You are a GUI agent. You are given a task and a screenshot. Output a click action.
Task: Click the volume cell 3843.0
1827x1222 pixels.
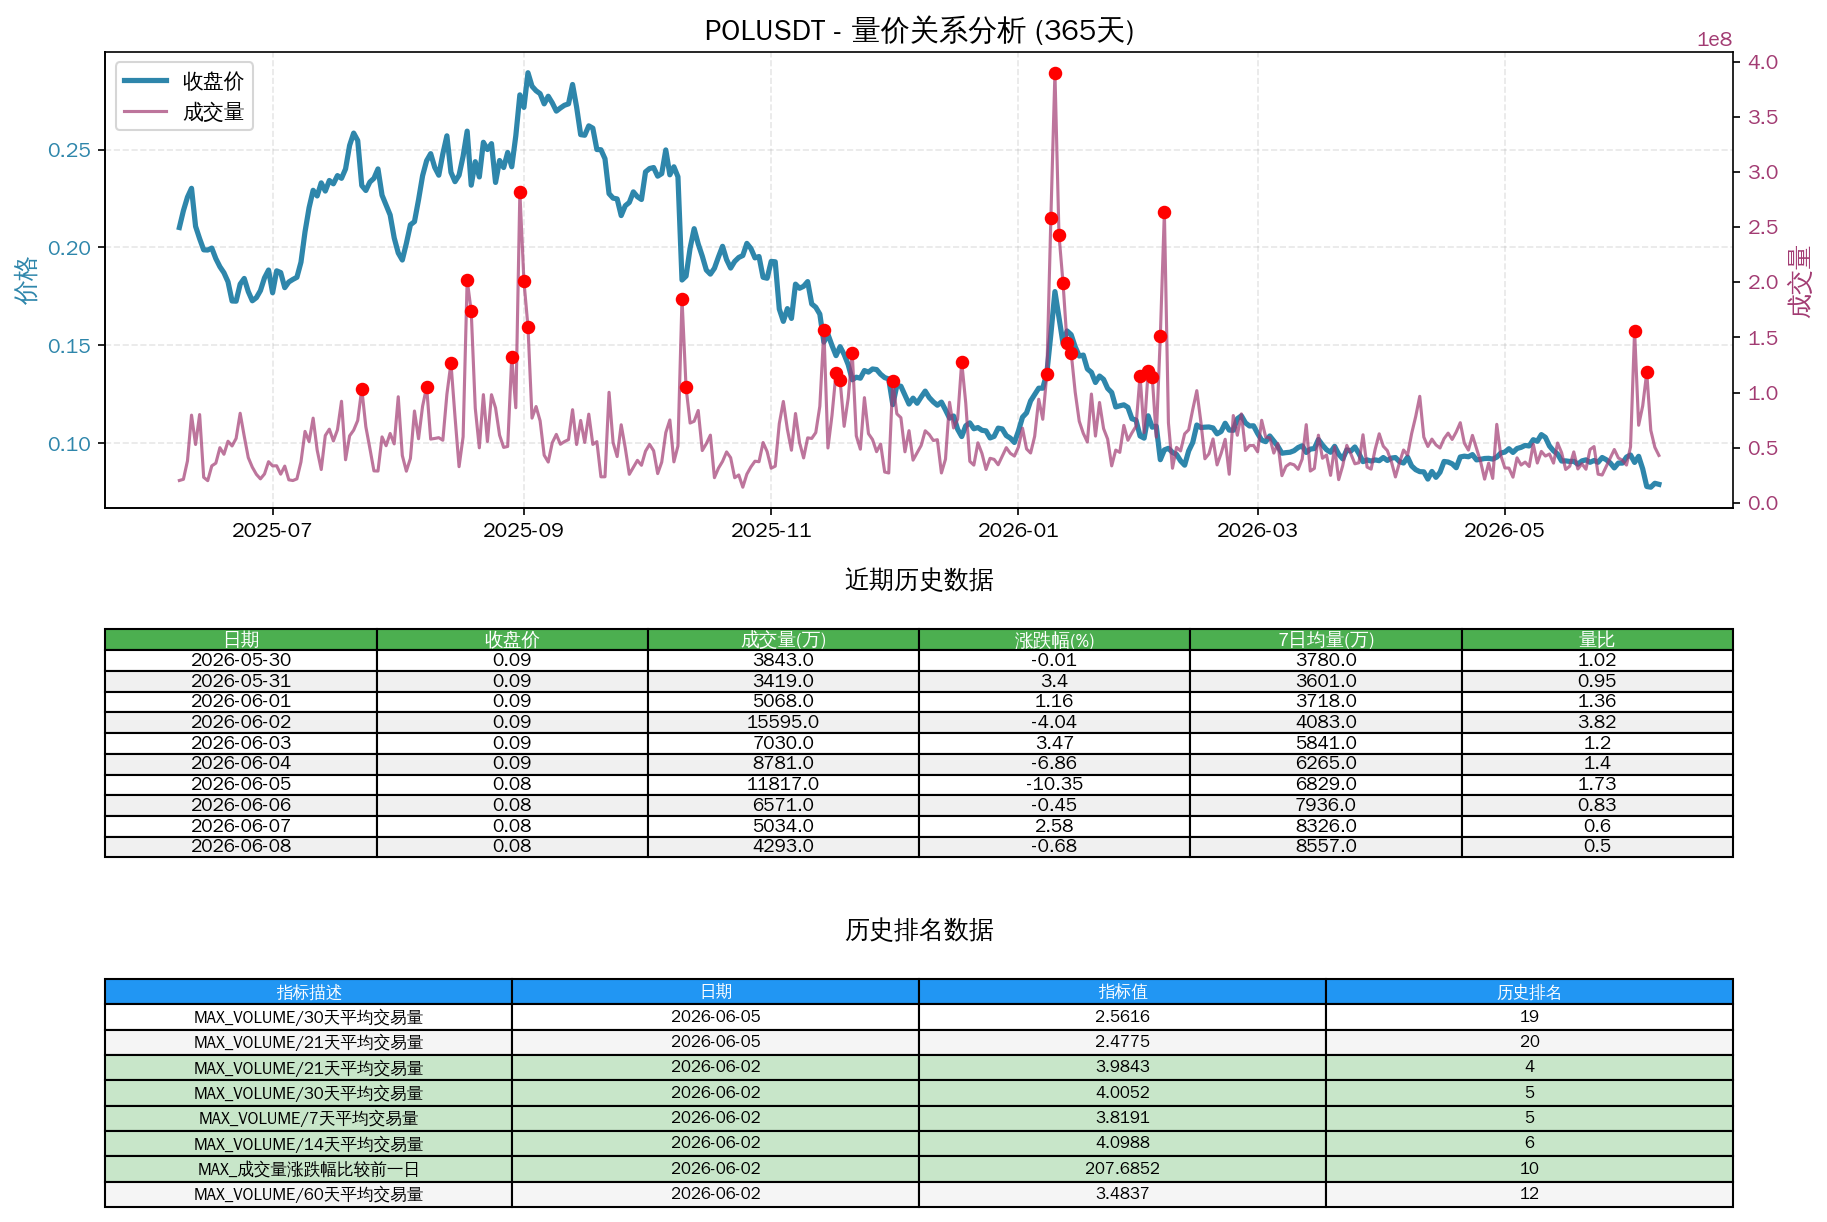(x=783, y=660)
